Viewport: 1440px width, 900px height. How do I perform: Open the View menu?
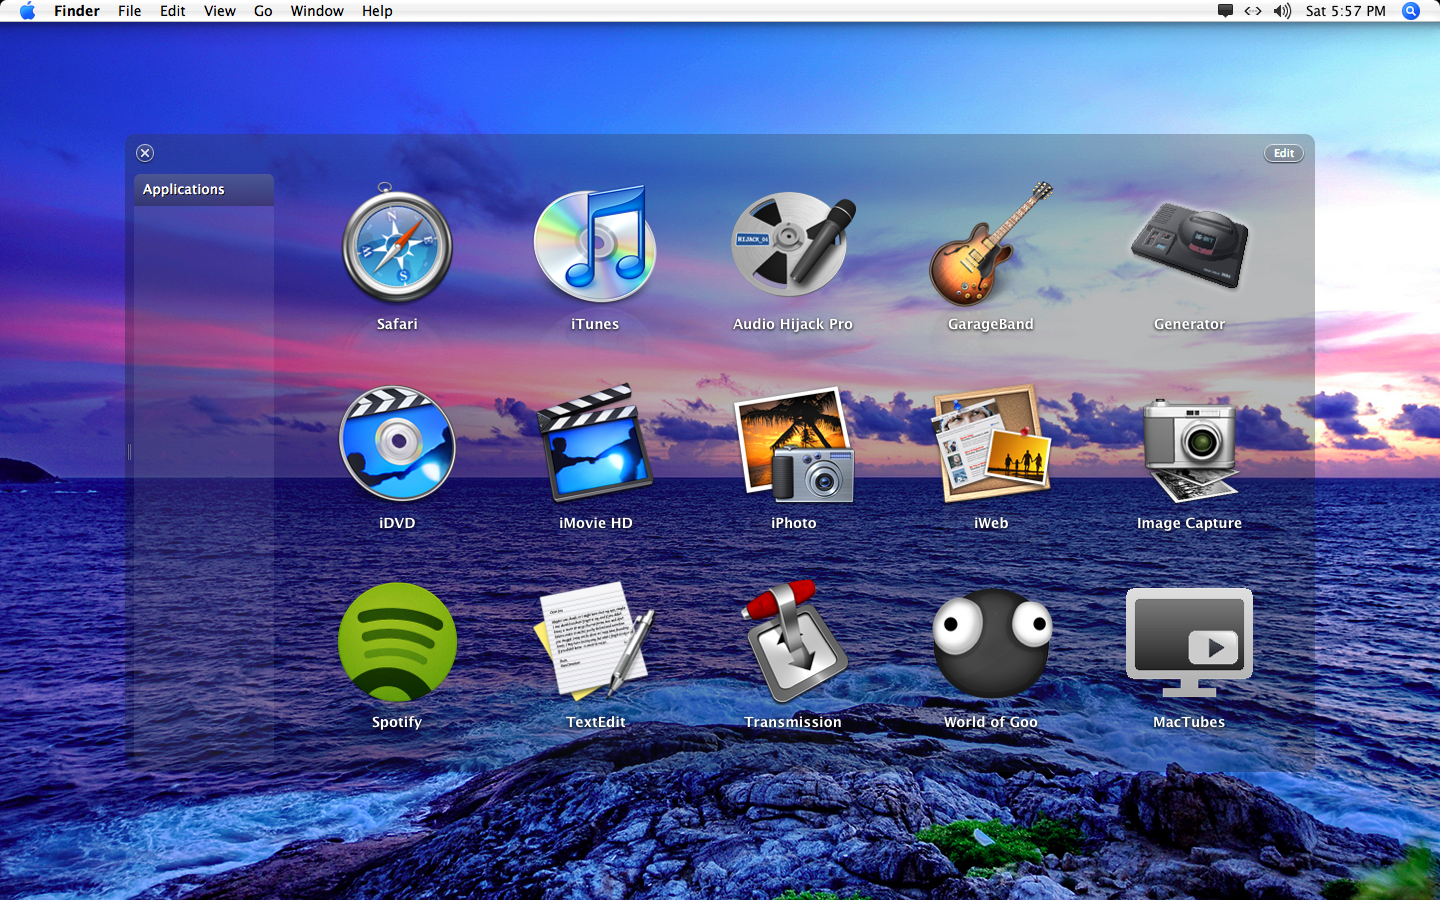tap(220, 11)
